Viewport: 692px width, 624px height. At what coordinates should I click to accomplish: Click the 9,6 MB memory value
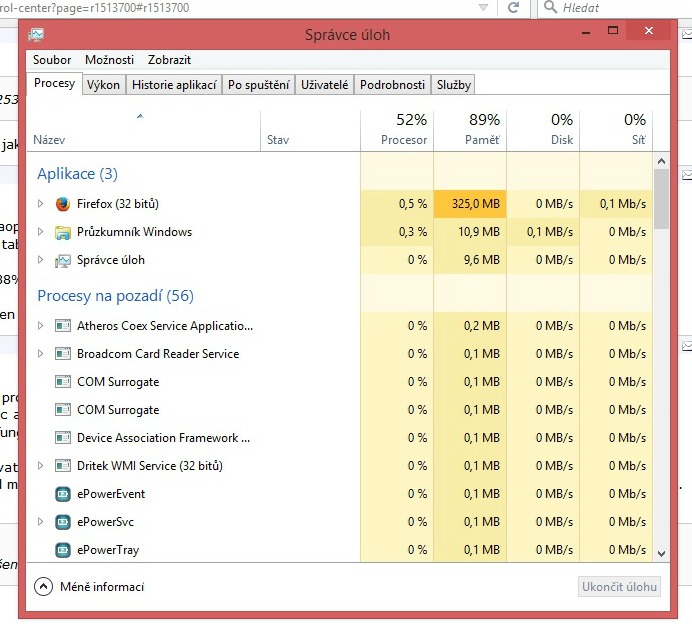[x=481, y=260]
